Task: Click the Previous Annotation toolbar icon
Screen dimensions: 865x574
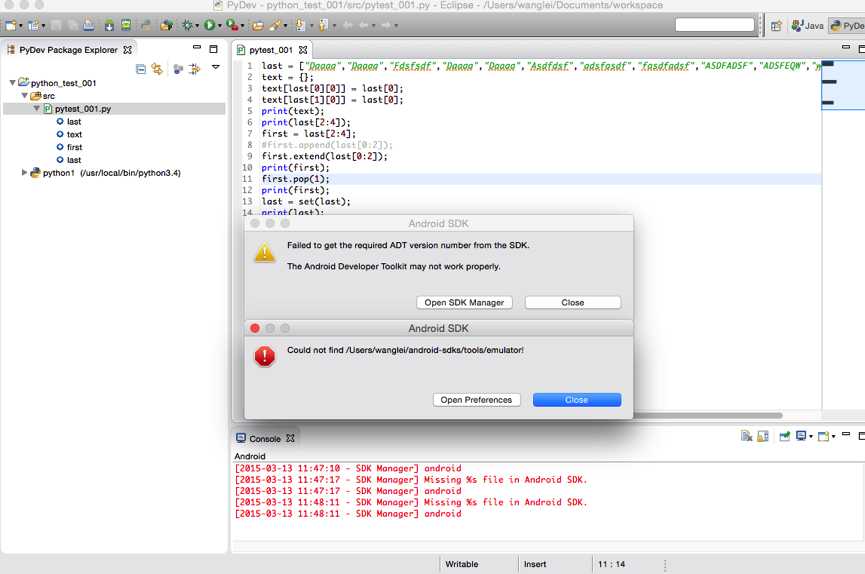Action: 323,25
